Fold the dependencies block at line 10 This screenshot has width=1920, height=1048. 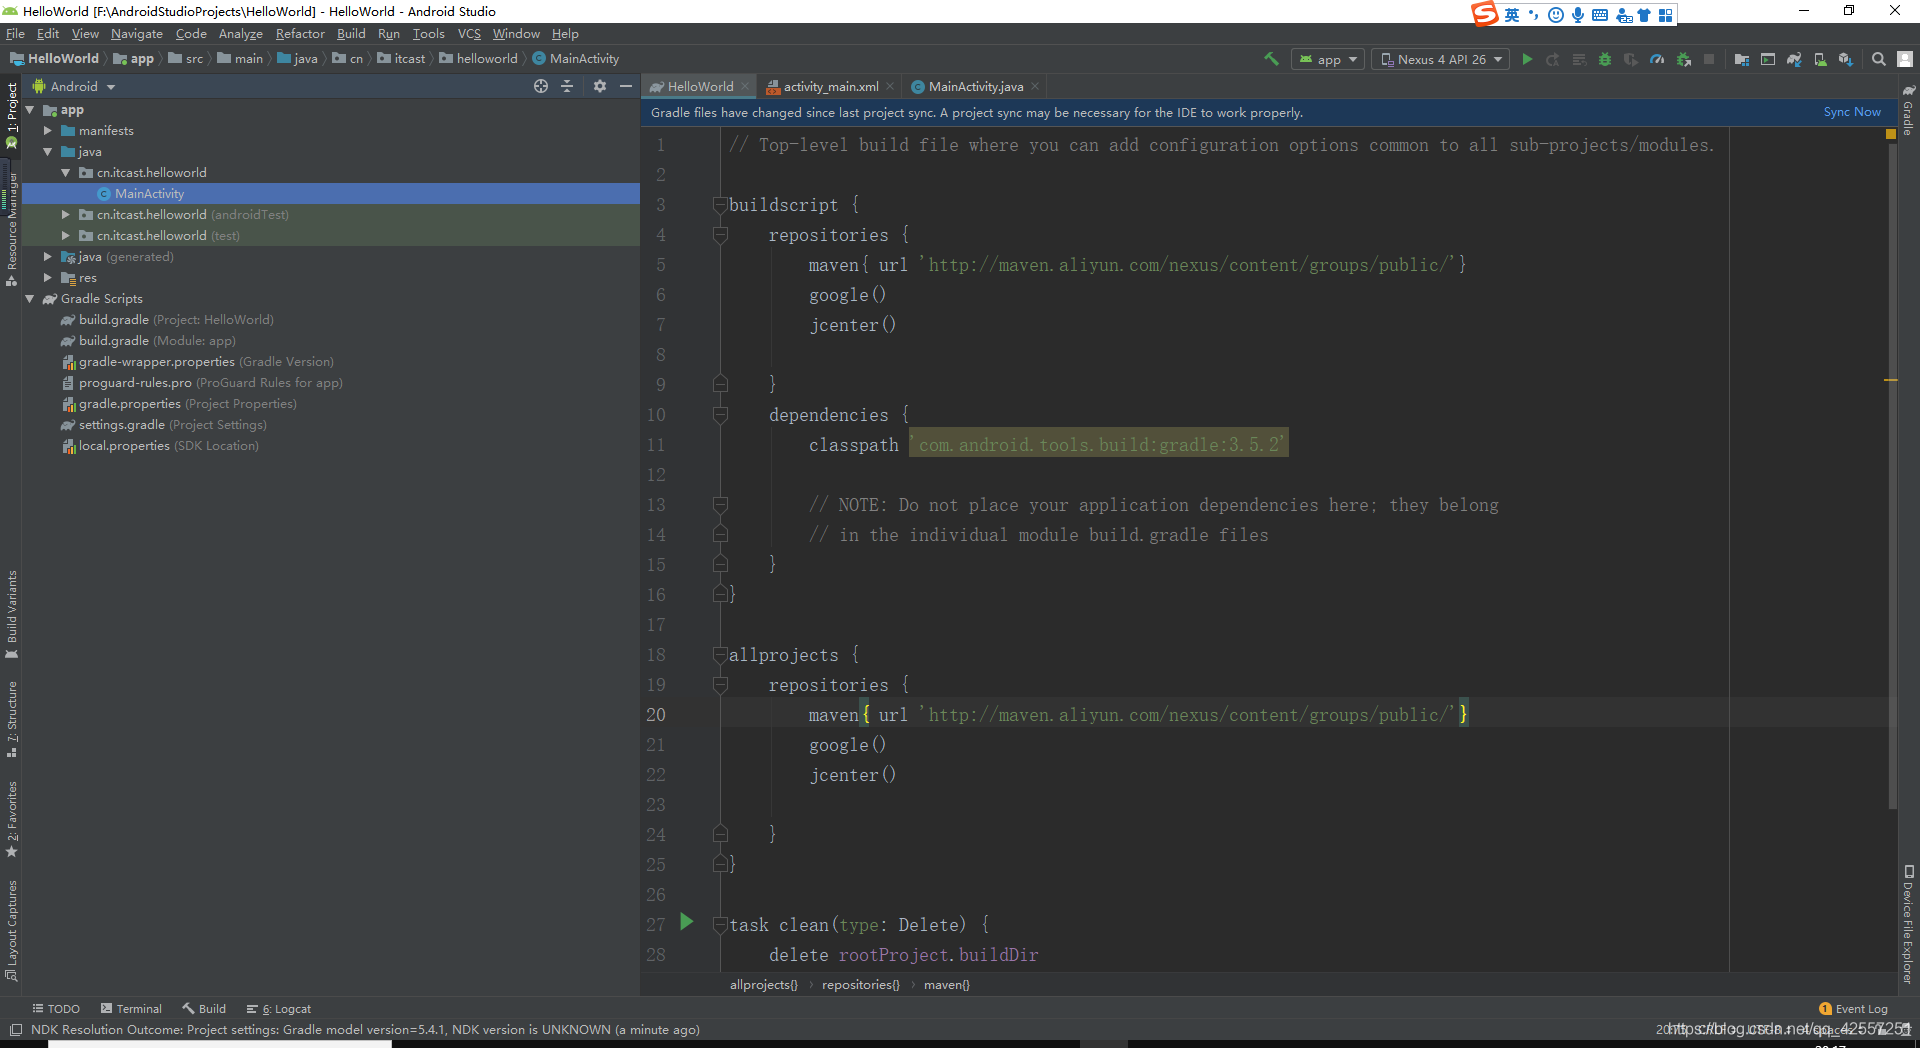(720, 415)
